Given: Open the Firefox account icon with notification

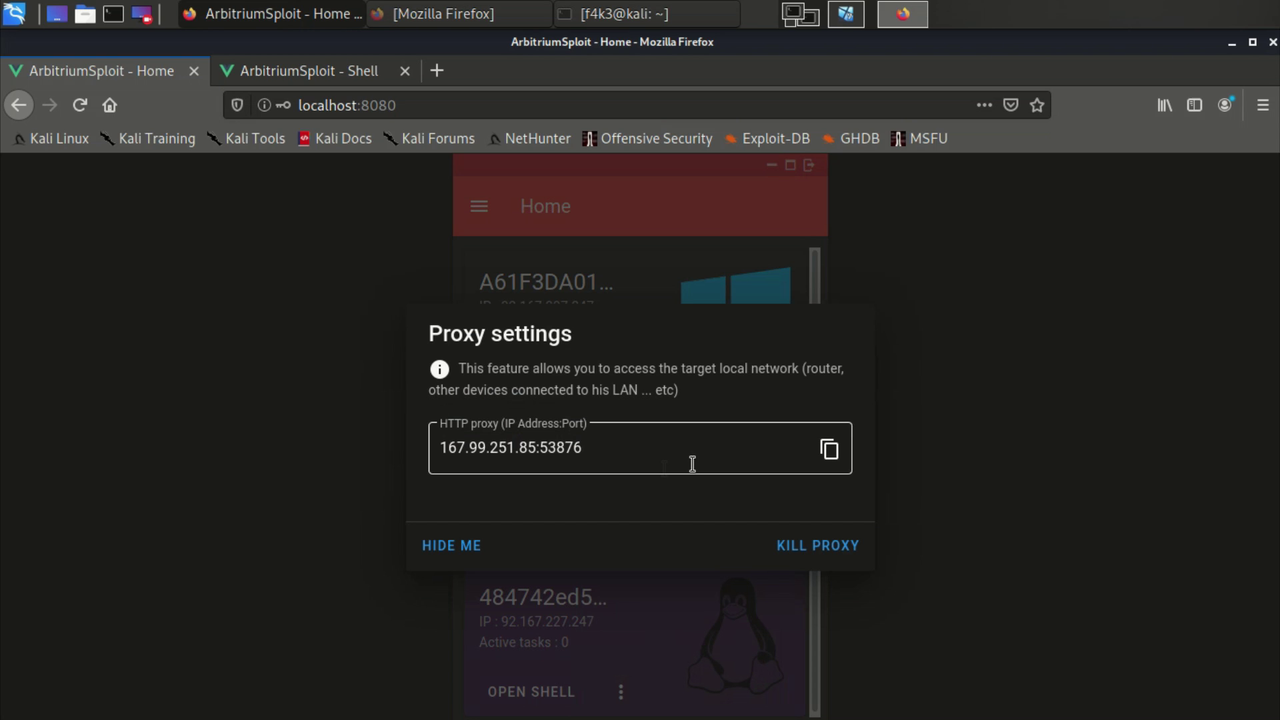Looking at the screenshot, I should coord(1224,105).
